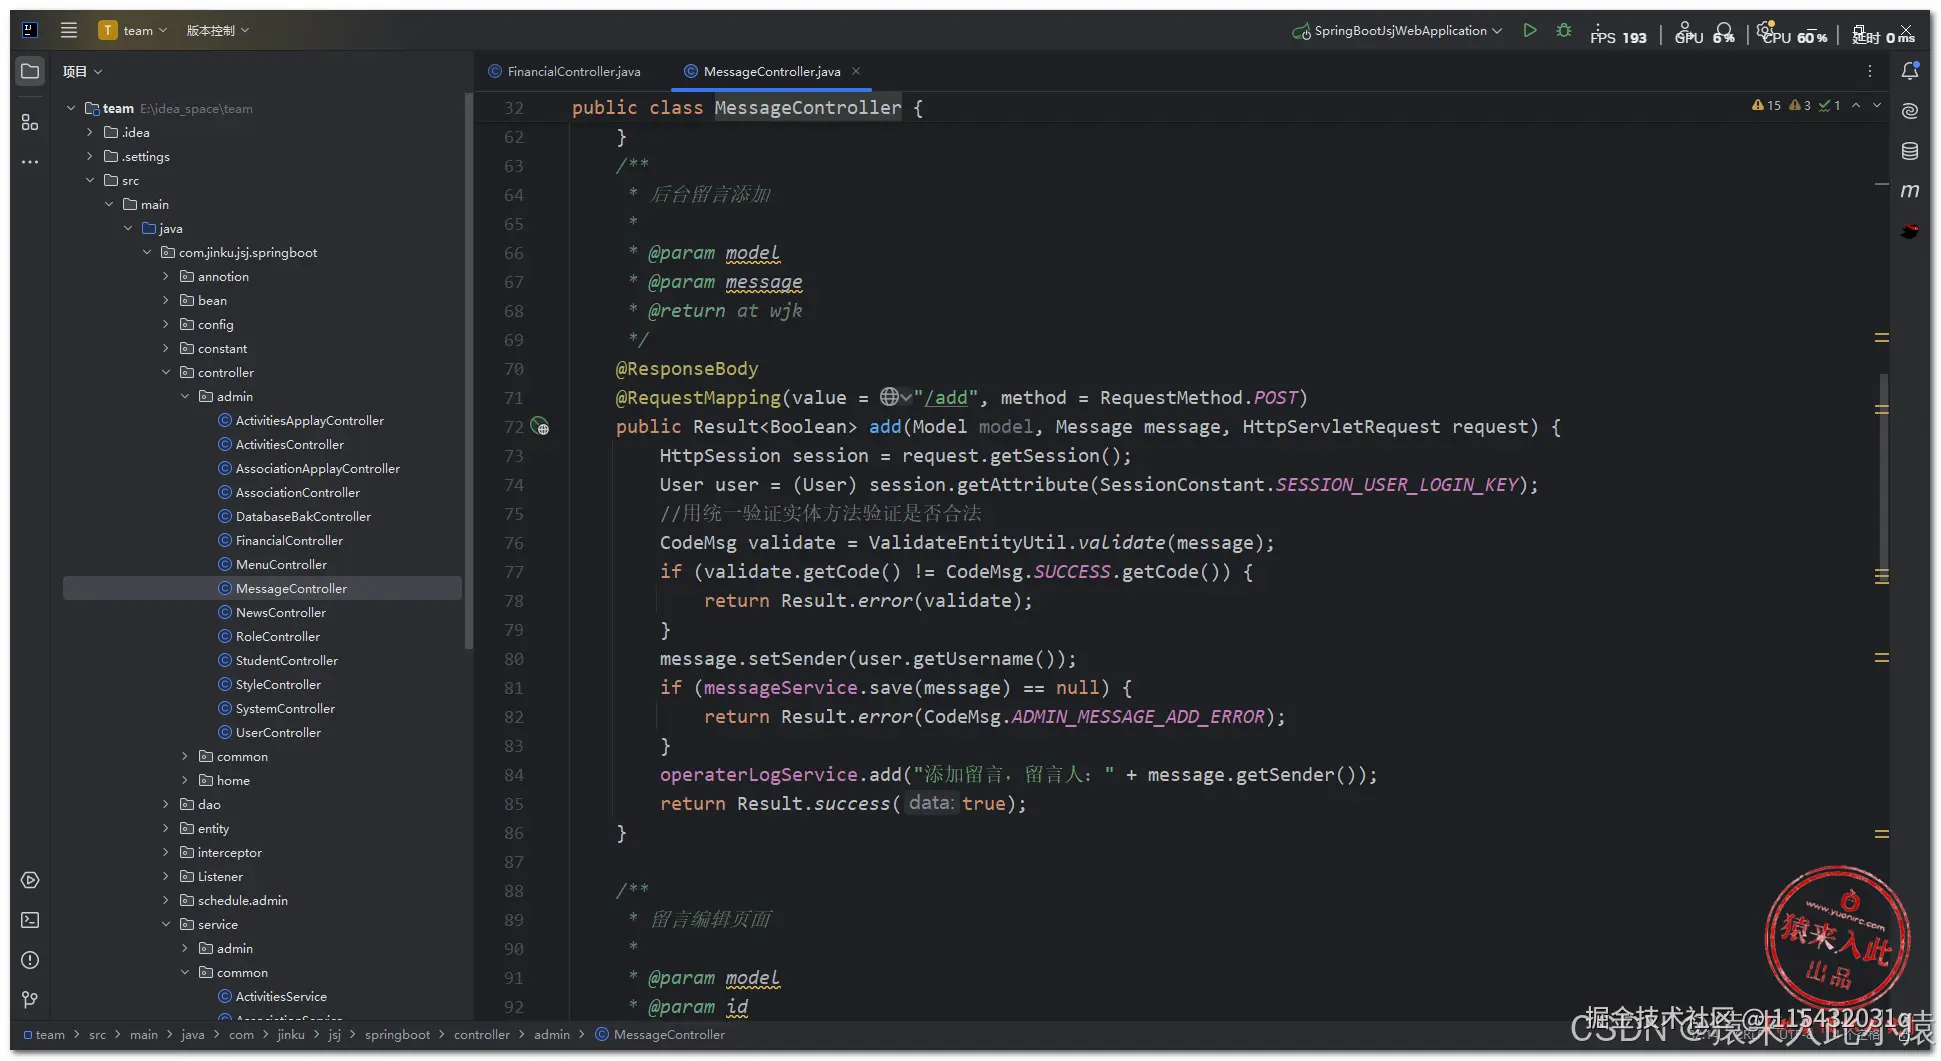1941x1061 pixels.
Task: Open the Maven tool window
Action: (x=1910, y=191)
